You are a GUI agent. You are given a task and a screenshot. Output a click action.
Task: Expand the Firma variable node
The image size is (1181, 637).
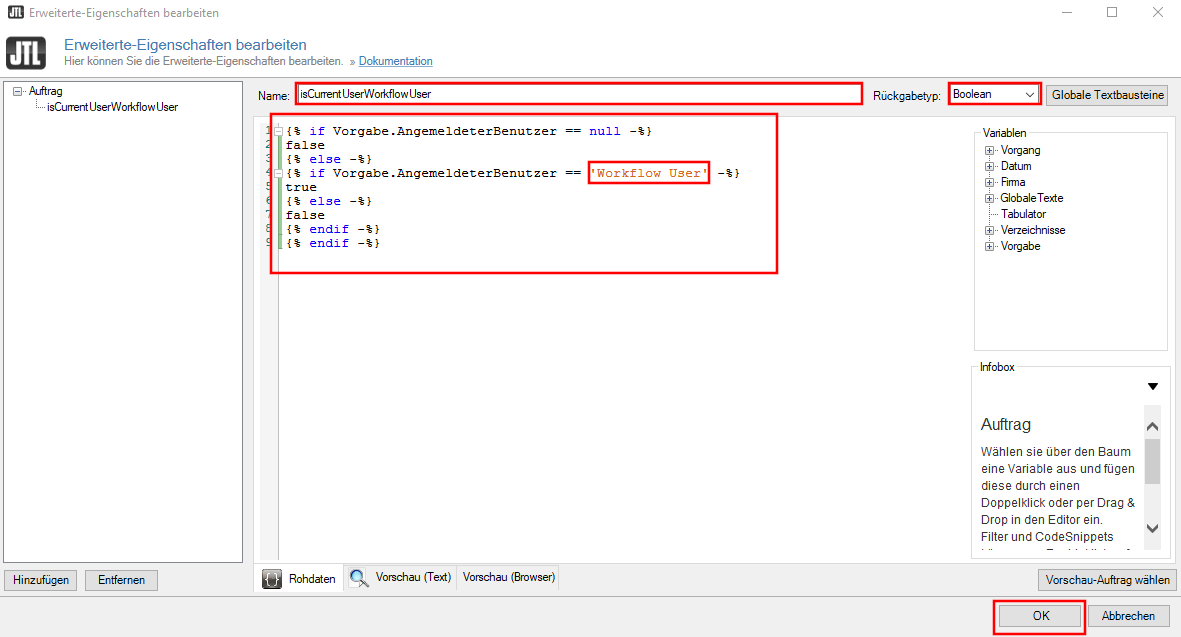(x=990, y=182)
